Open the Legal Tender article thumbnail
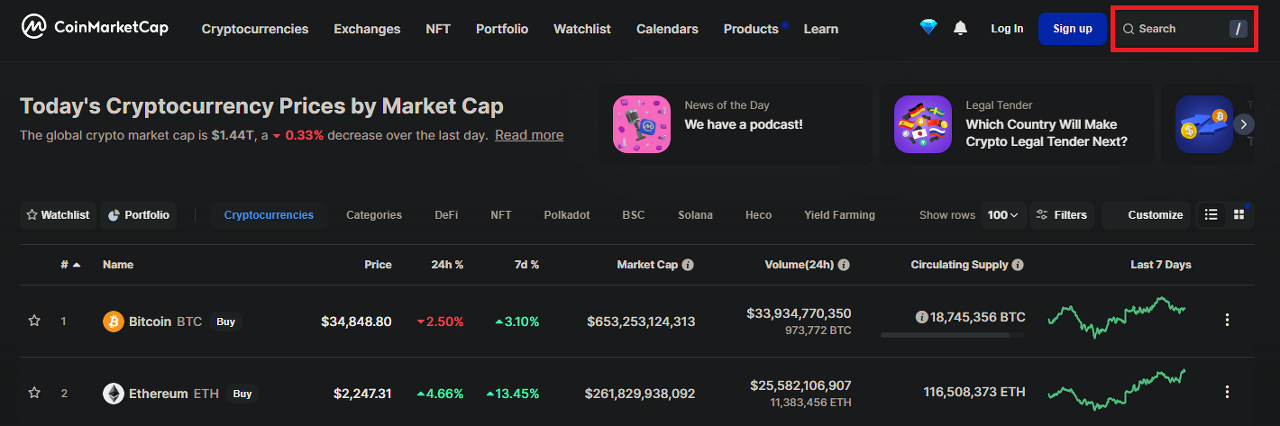Viewport: 1280px width, 426px height. [922, 124]
